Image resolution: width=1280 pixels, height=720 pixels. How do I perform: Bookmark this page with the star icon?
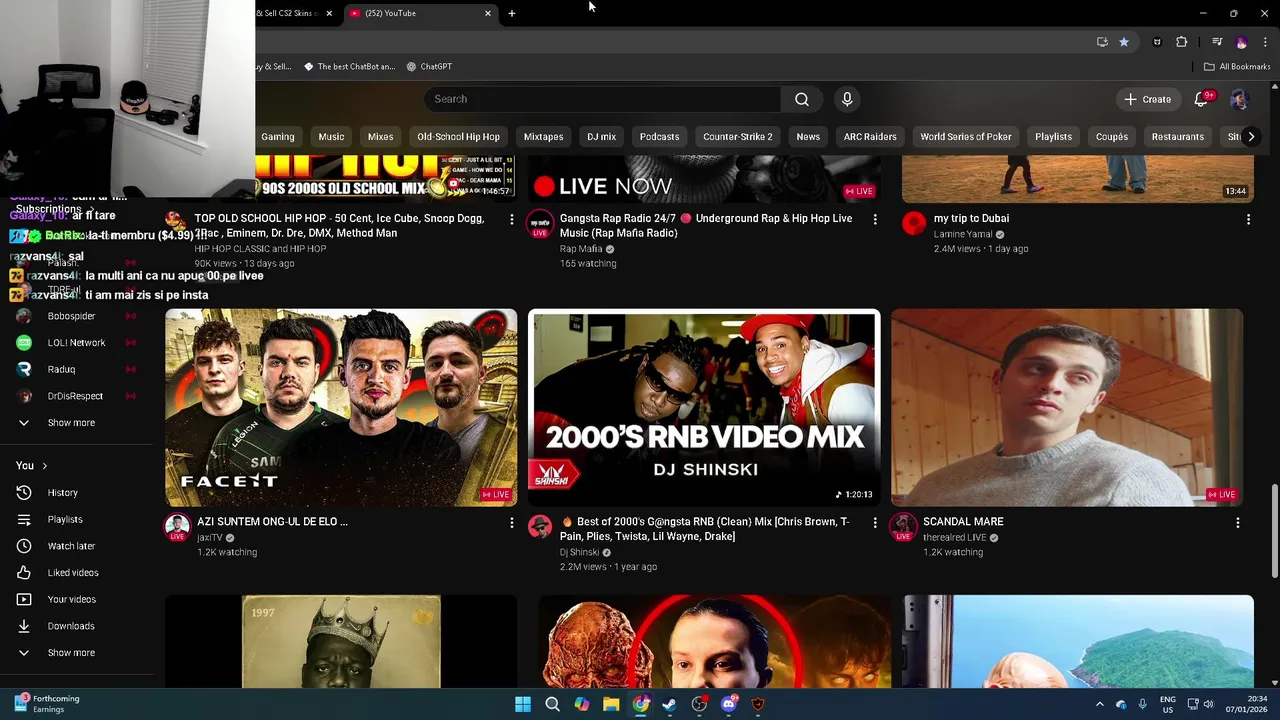[1124, 42]
